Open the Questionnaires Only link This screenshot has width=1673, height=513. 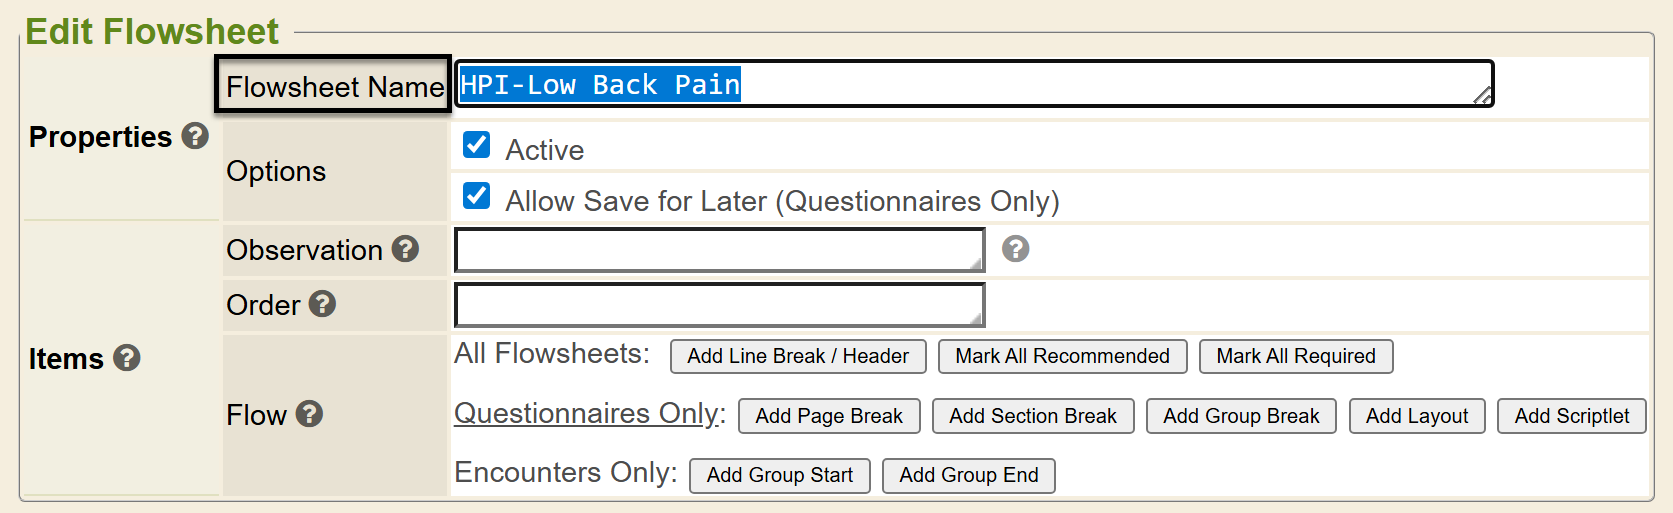[589, 413]
